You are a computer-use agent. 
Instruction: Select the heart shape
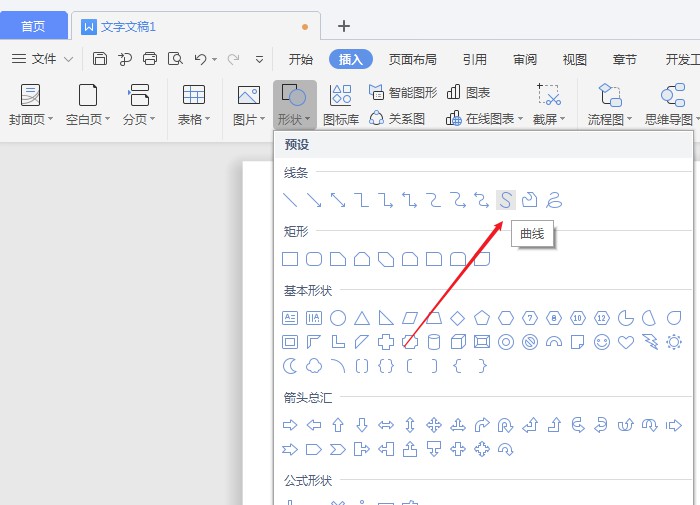[x=626, y=342]
